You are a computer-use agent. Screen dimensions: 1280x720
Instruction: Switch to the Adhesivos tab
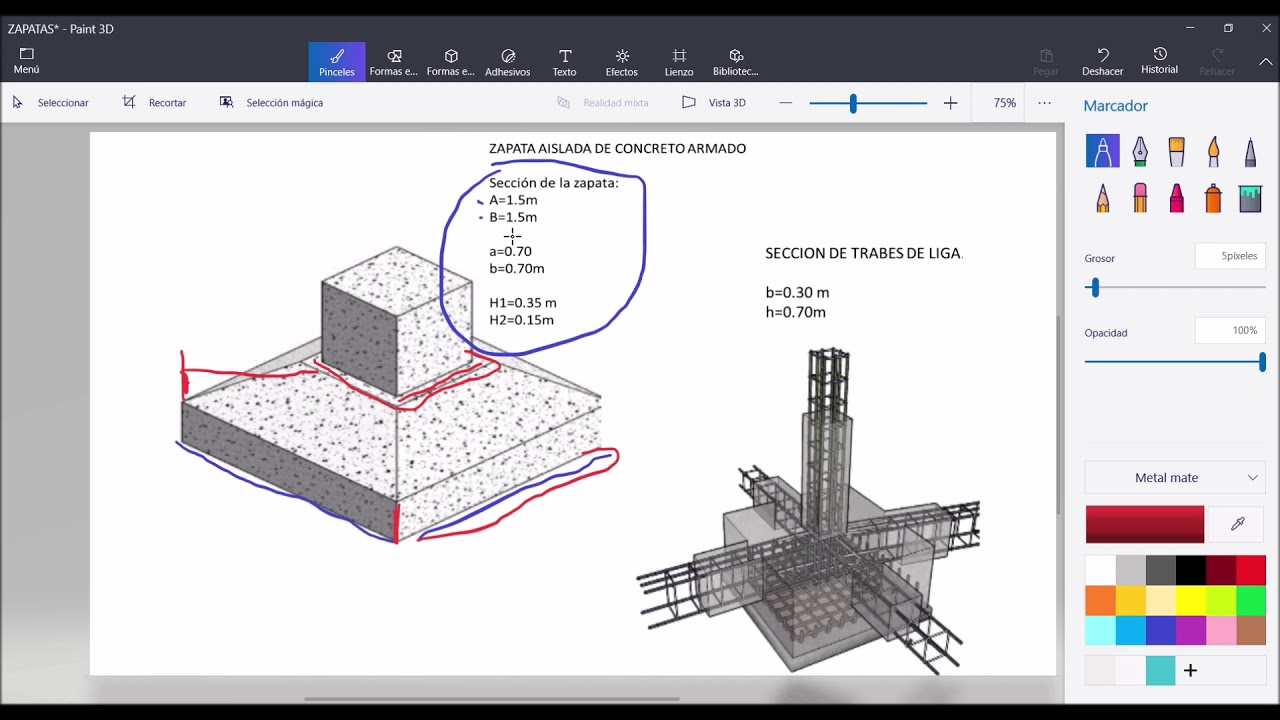508,62
